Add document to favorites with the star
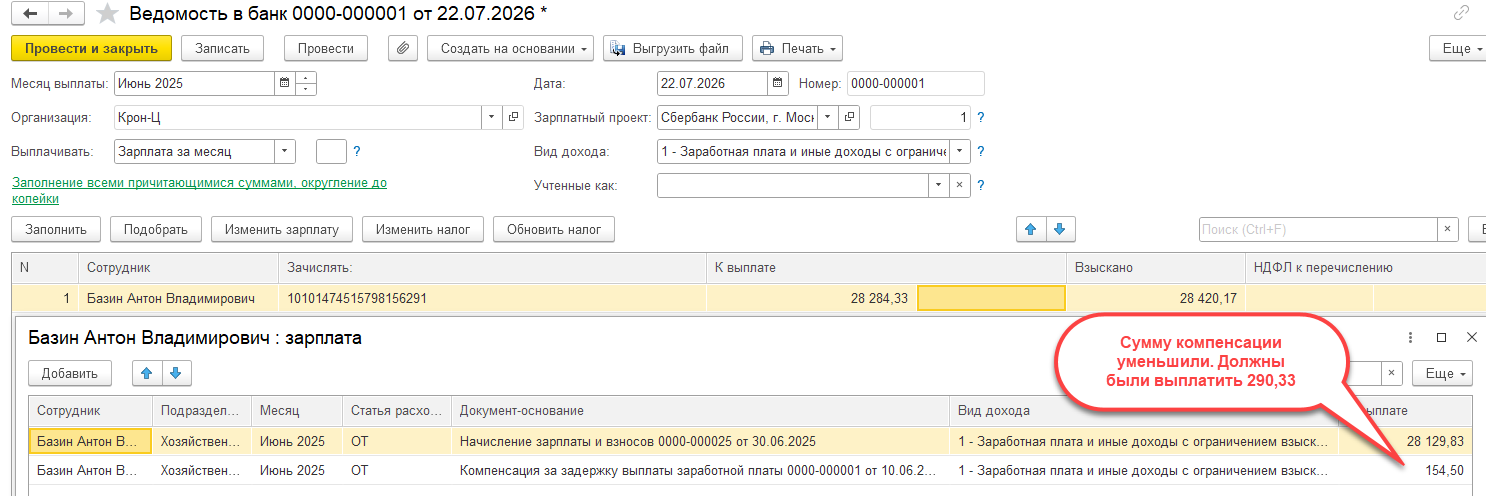This screenshot has height=496, width=1486. coord(108,14)
